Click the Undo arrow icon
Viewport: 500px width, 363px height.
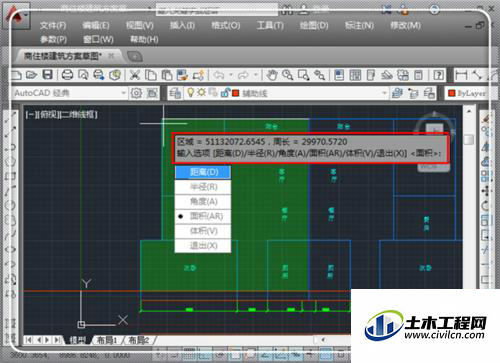click(219, 75)
